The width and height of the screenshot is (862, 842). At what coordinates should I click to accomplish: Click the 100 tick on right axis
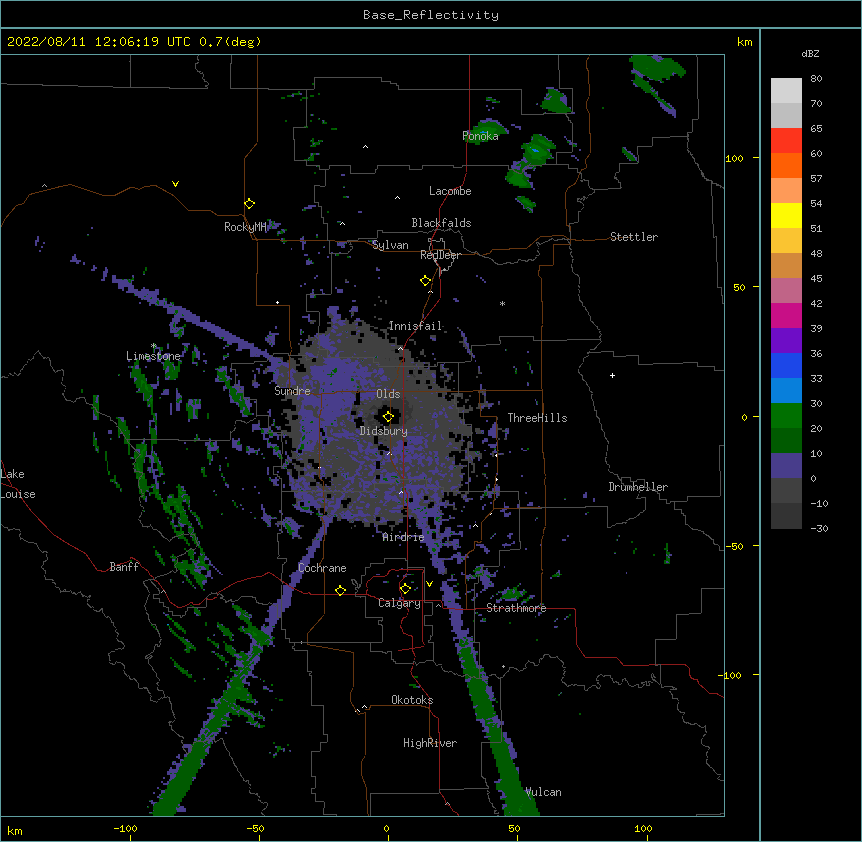coord(734,158)
